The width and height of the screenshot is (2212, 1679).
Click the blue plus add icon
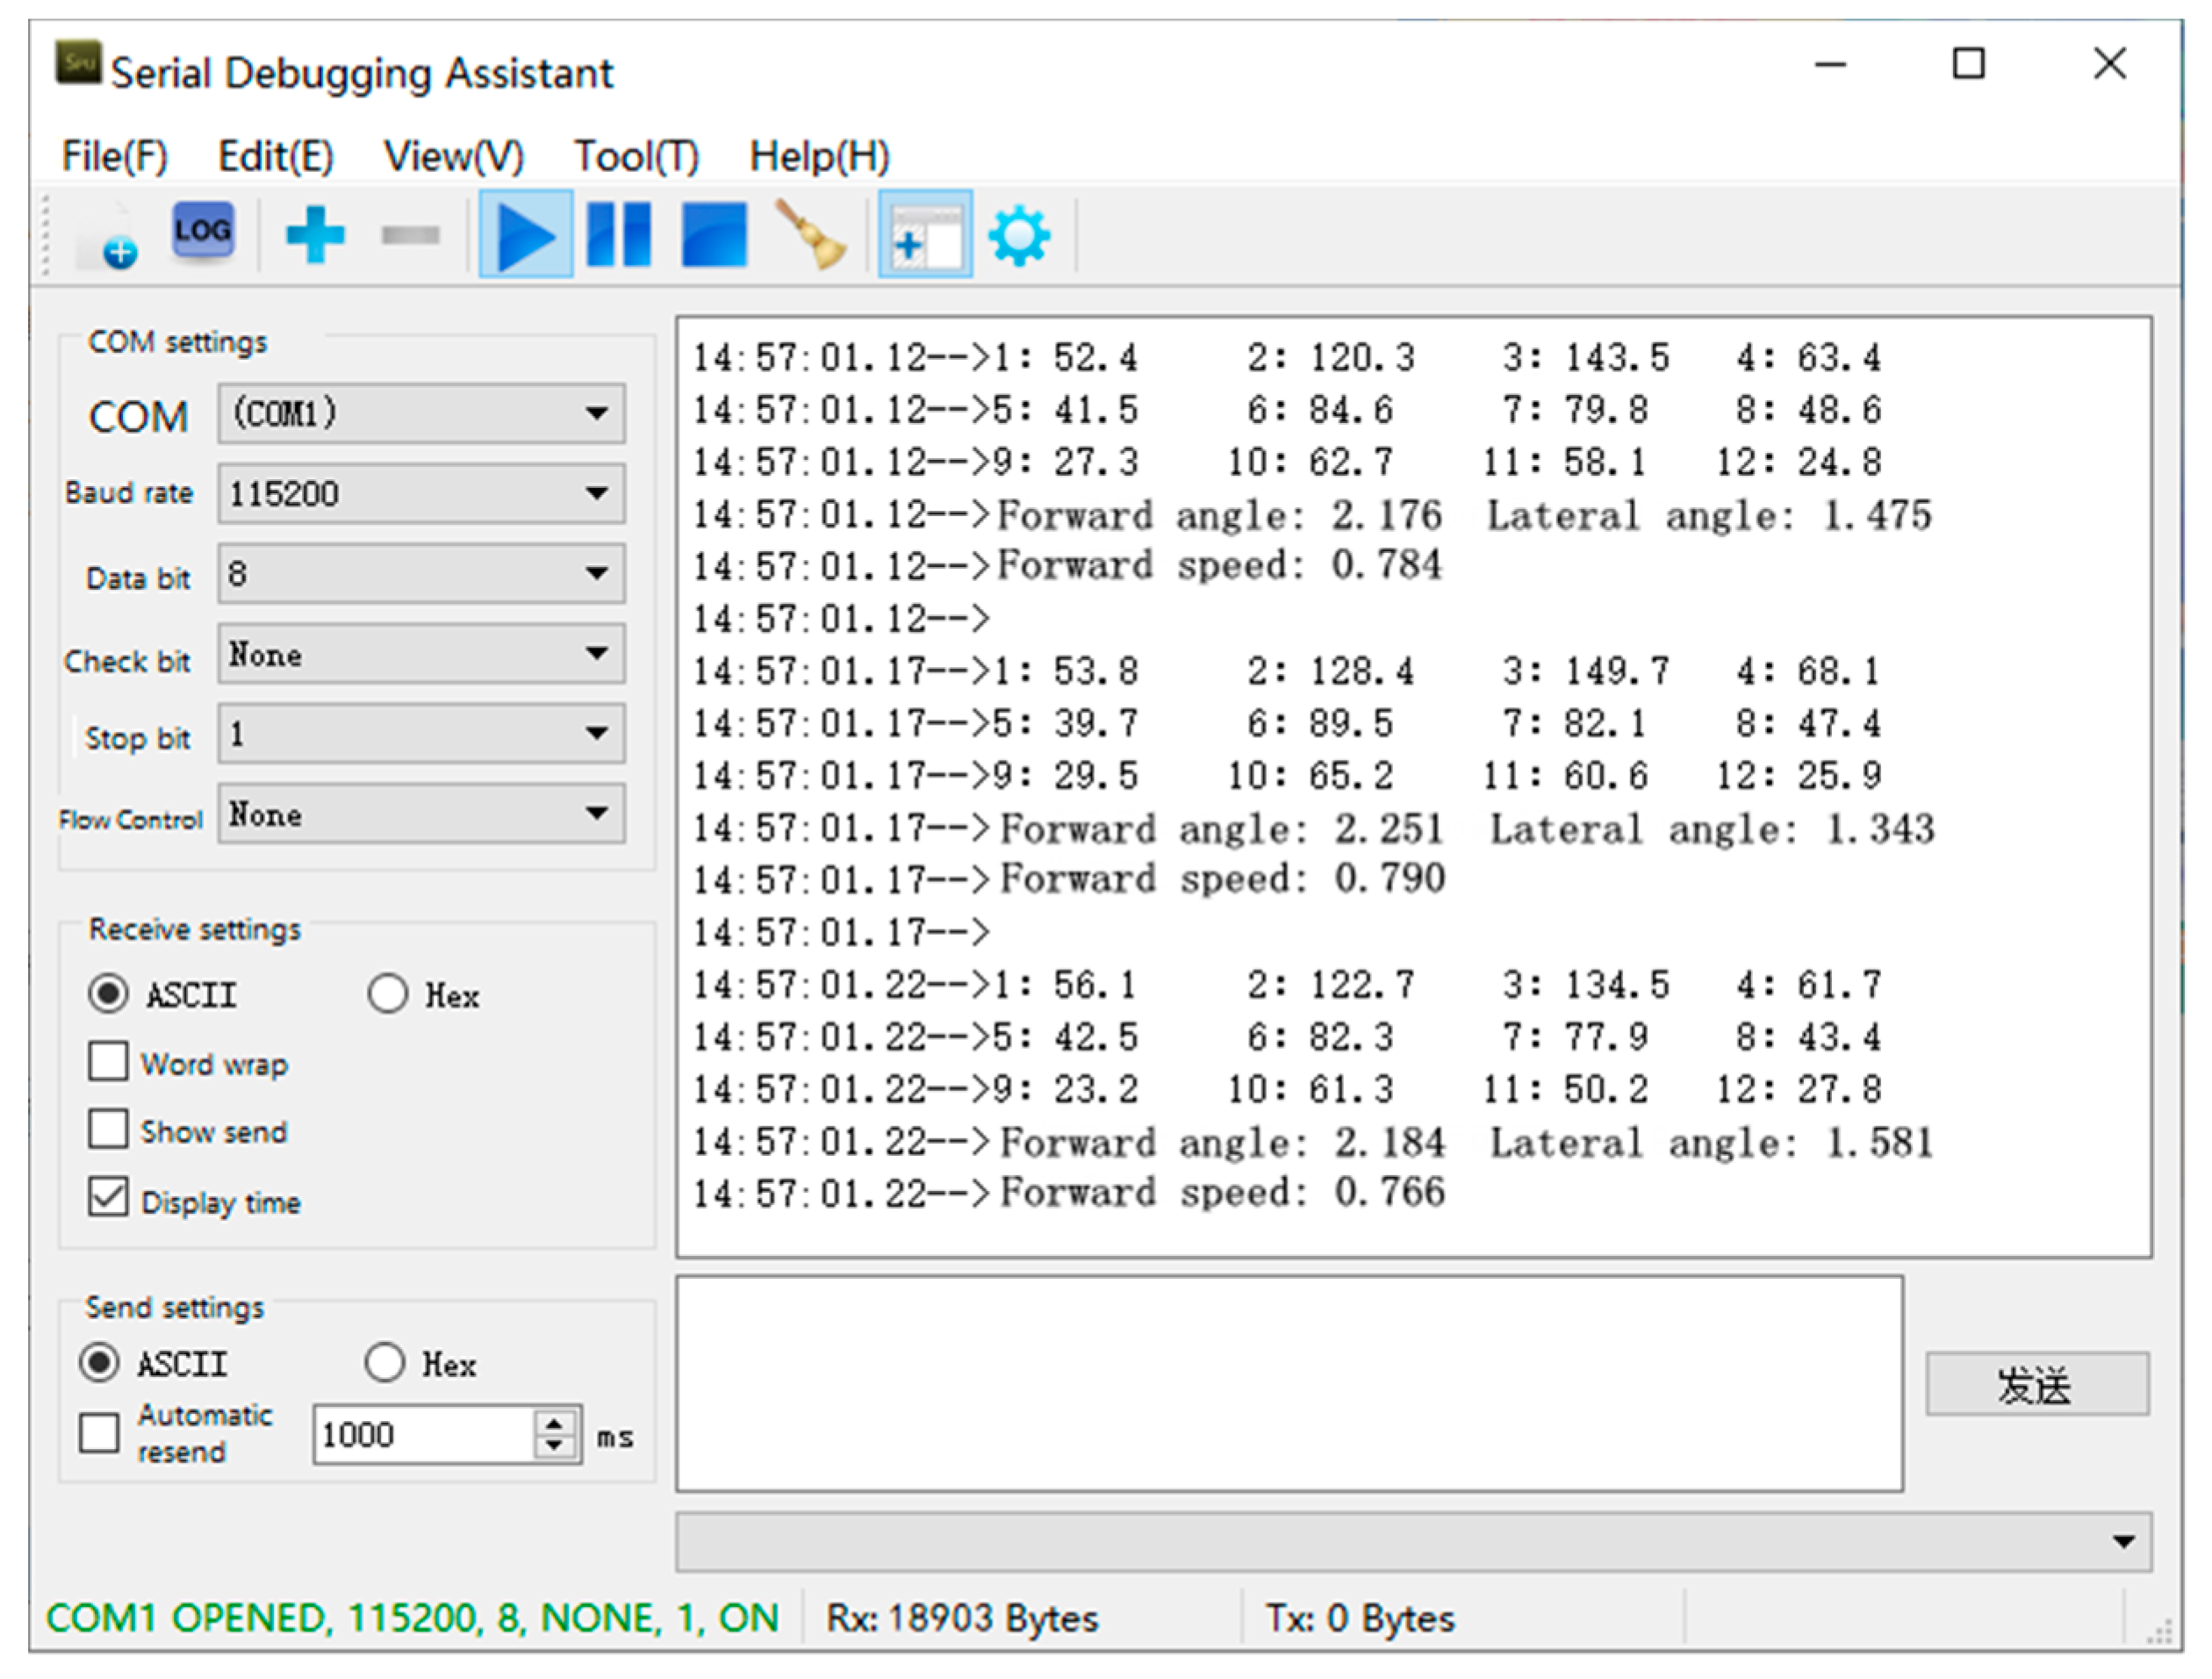[315, 235]
